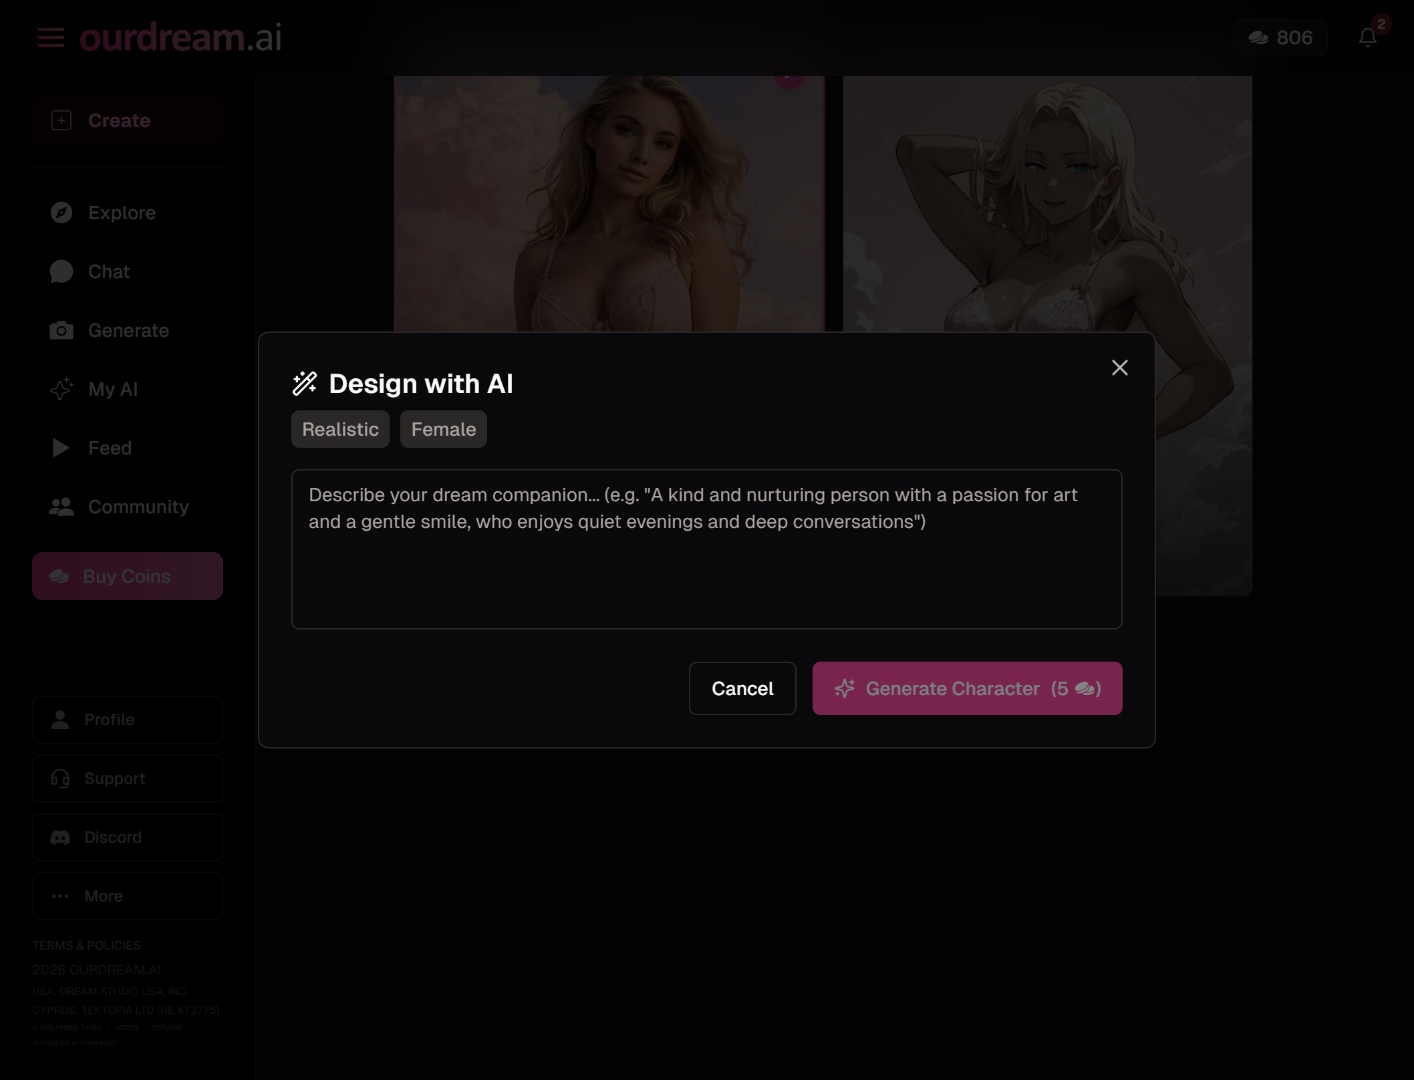Image resolution: width=1414 pixels, height=1080 pixels.
Task: Click Buy Coins button
Action: tap(127, 576)
